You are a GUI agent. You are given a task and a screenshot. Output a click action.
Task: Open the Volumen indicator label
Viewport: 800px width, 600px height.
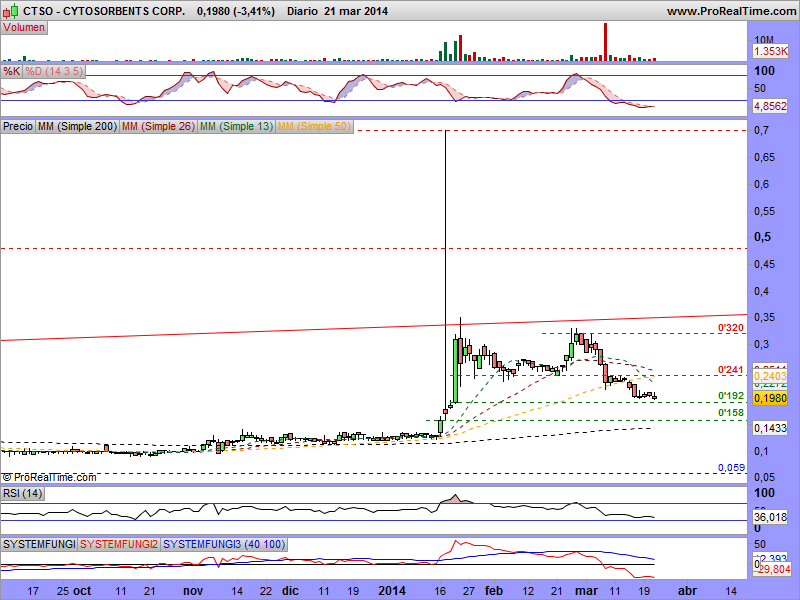click(x=24, y=28)
